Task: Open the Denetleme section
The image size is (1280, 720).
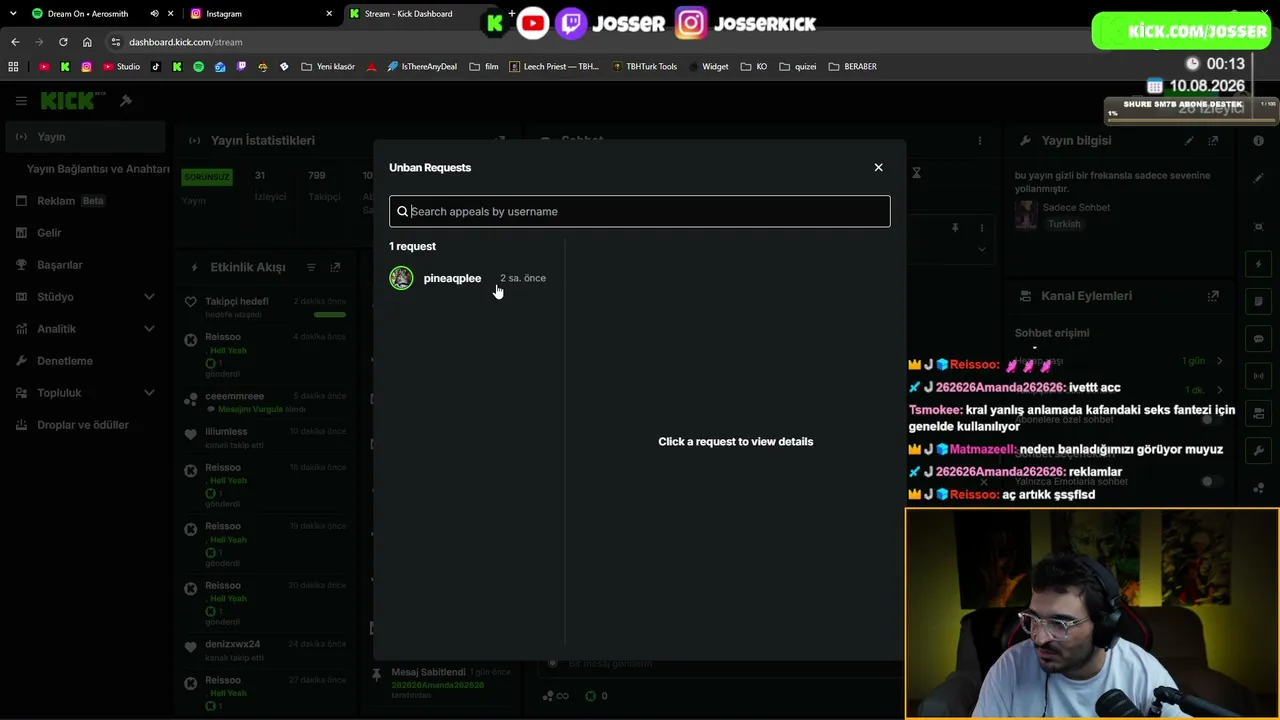Action: [x=85, y=361]
